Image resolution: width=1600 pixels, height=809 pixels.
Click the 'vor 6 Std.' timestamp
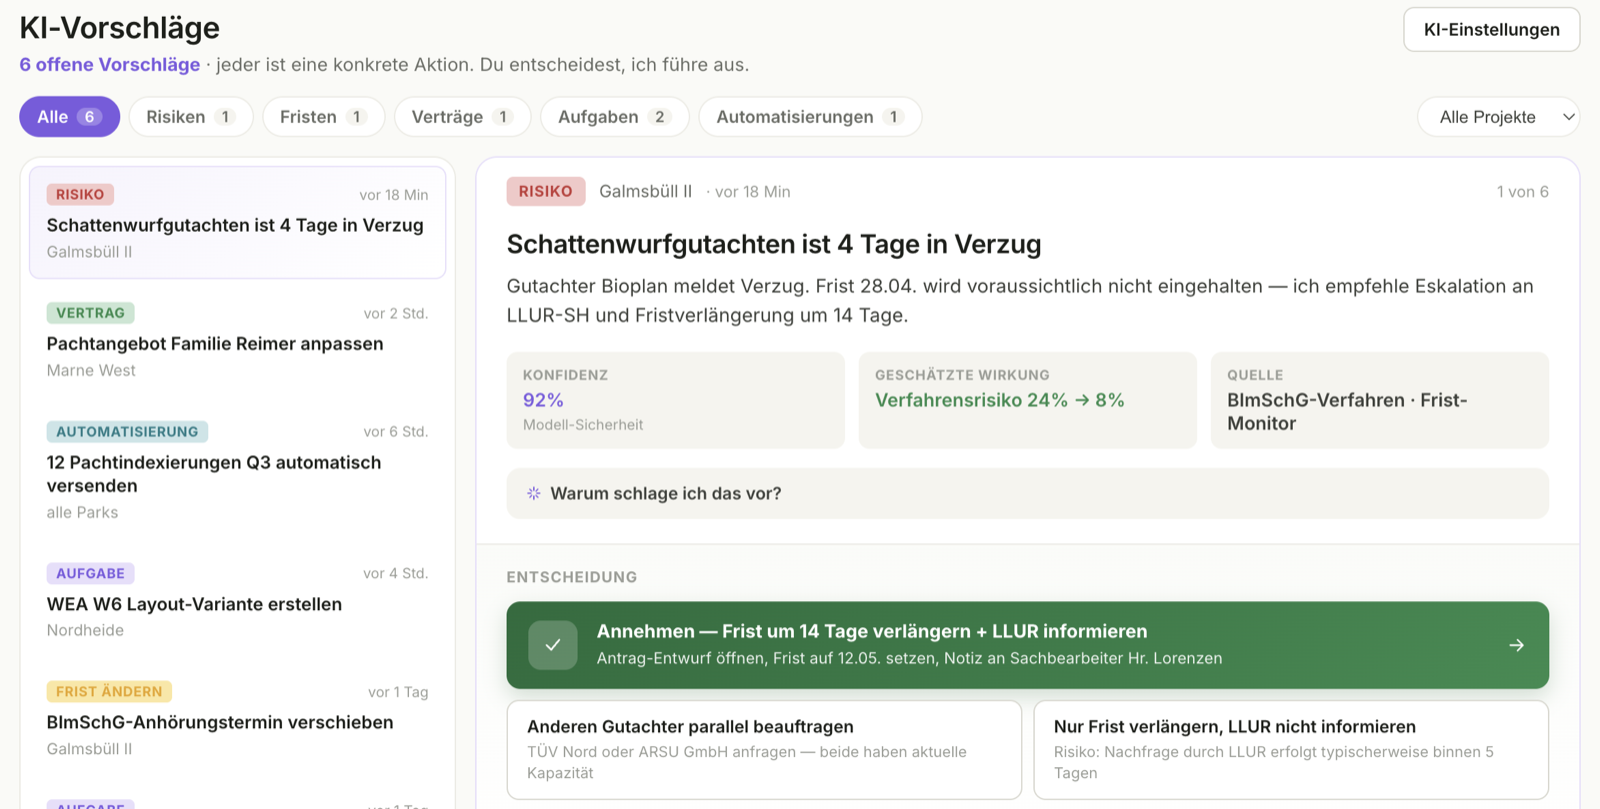(x=395, y=431)
